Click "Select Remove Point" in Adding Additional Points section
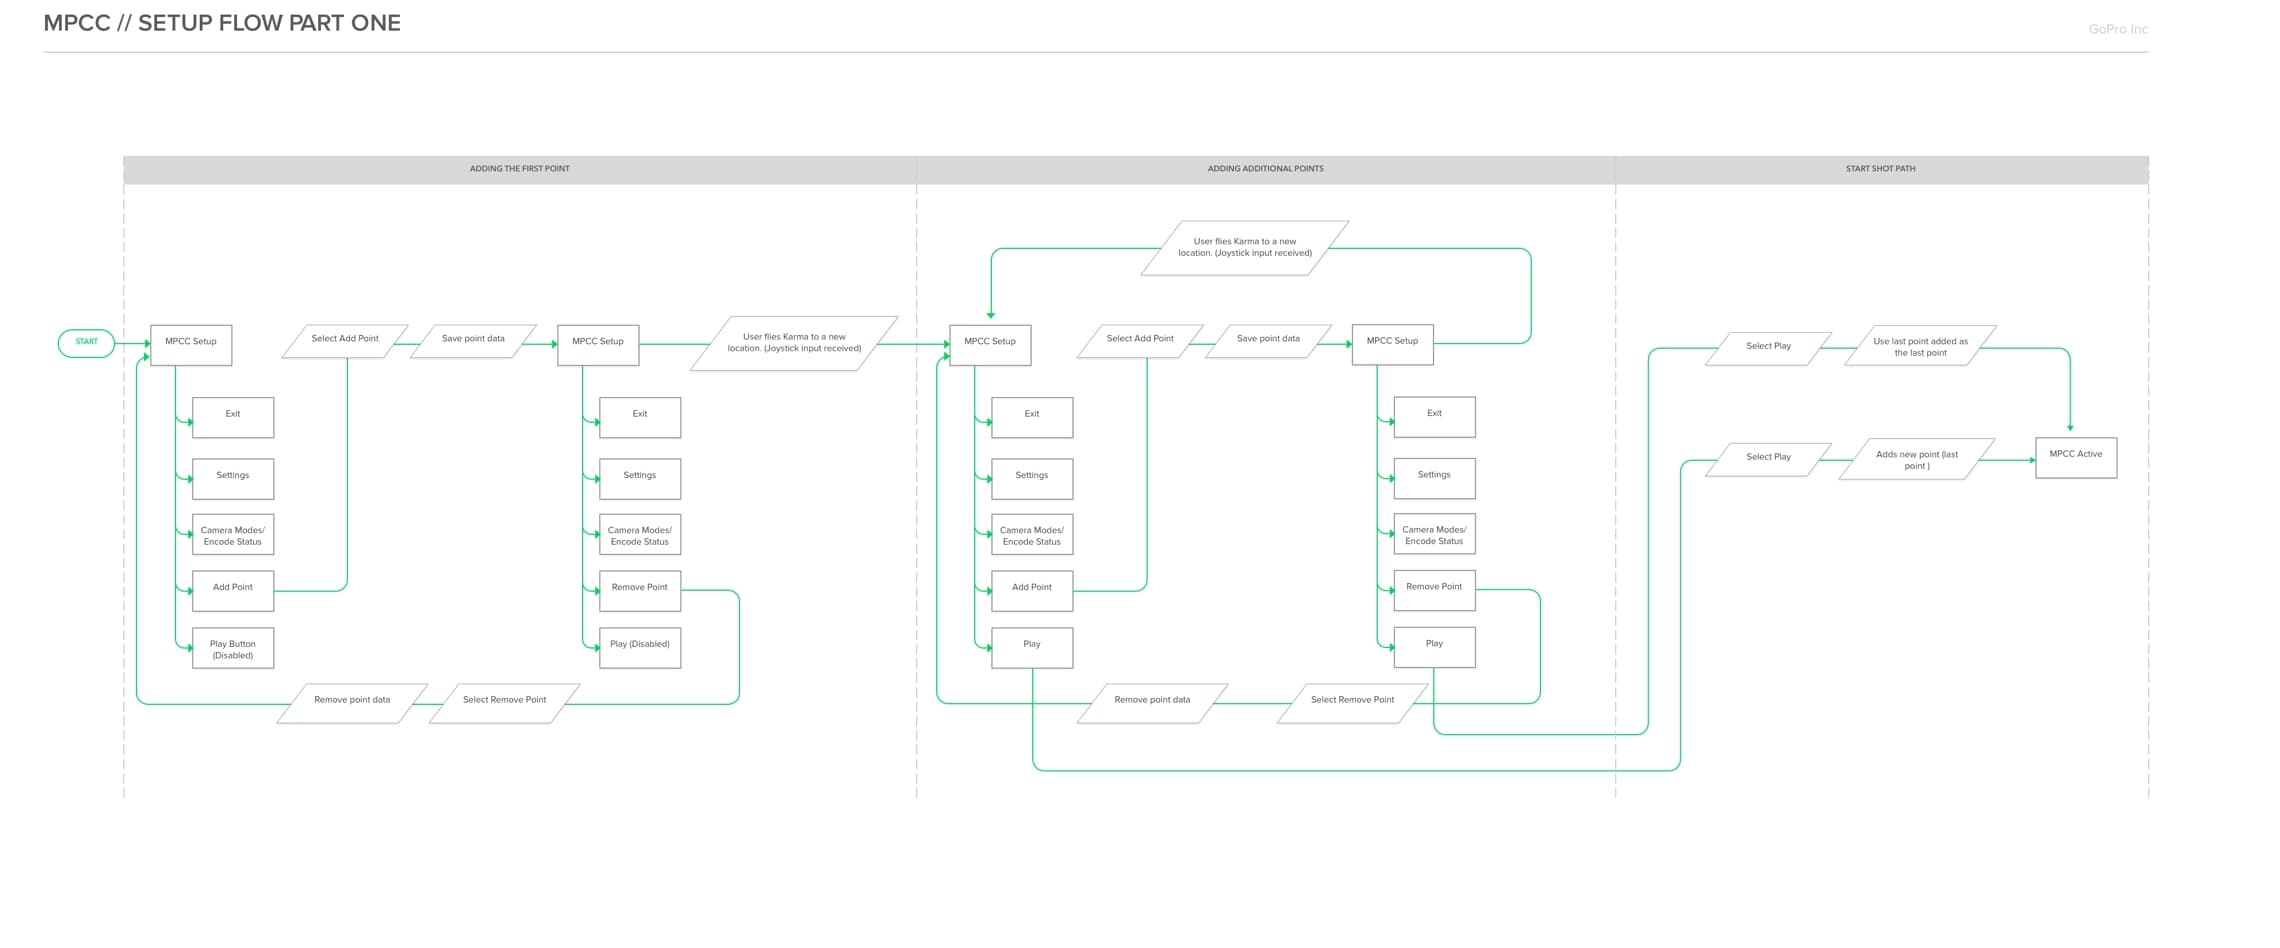This screenshot has height=948, width=2280. point(1352,703)
